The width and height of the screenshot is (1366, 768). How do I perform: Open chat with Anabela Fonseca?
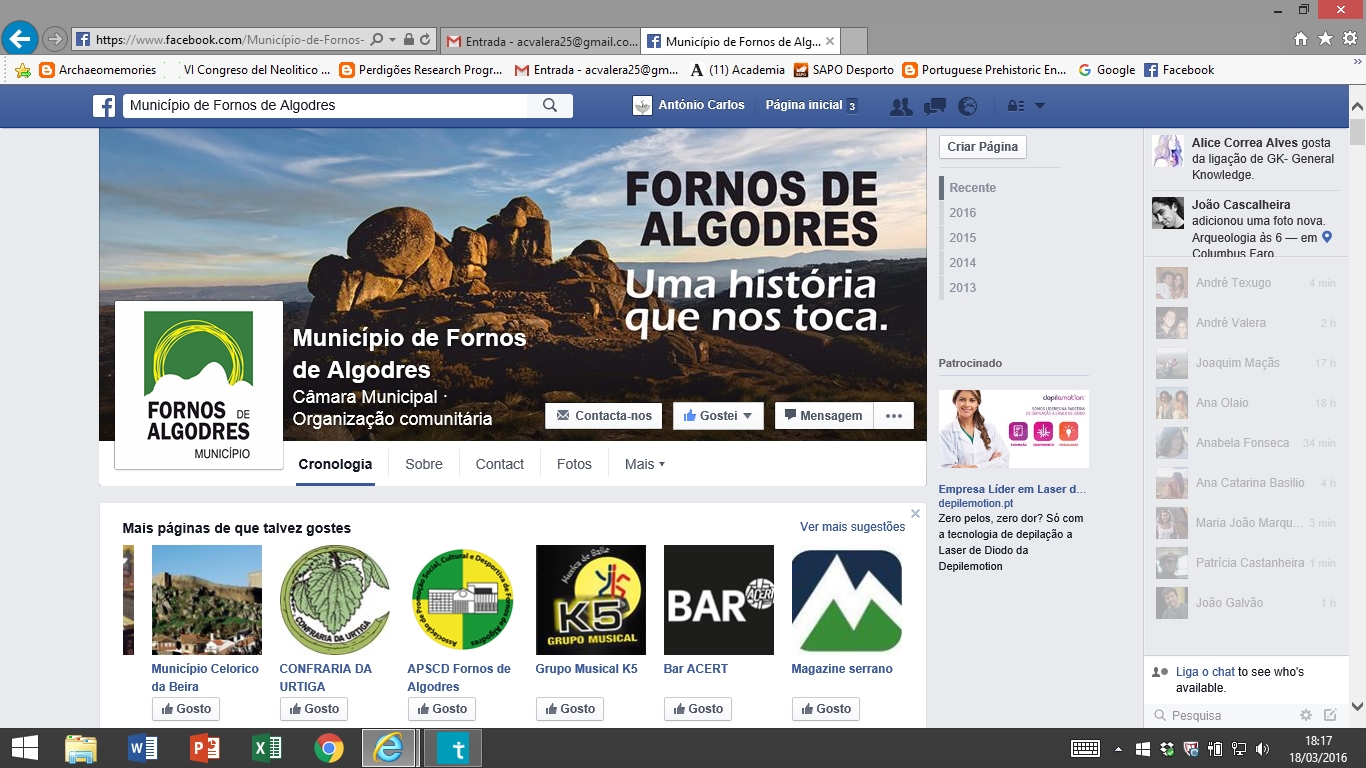pos(1246,443)
